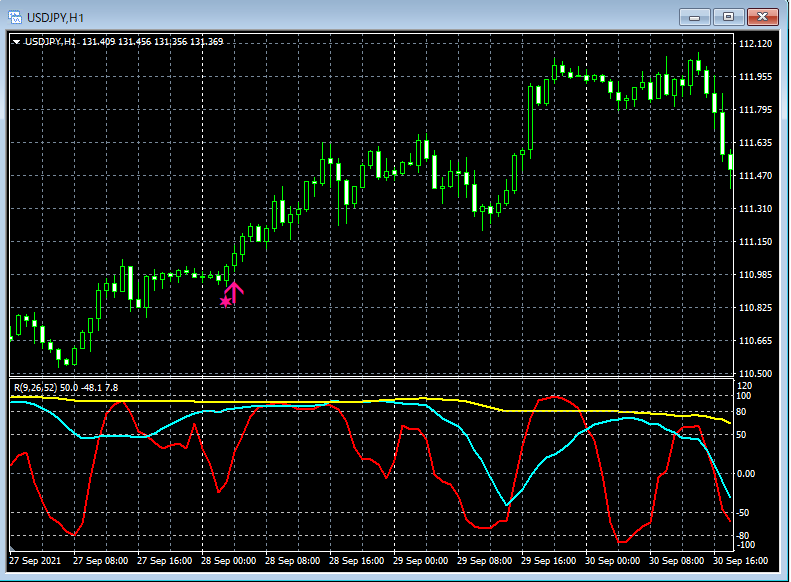The width and height of the screenshot is (791, 582).
Task: Click the USDJPY,H1 window title text
Action: tap(55, 17)
